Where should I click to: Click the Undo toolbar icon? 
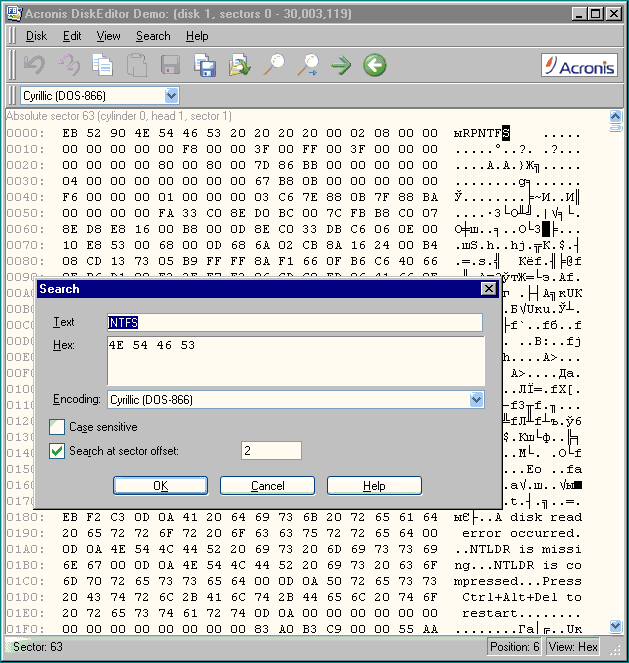tap(34, 65)
